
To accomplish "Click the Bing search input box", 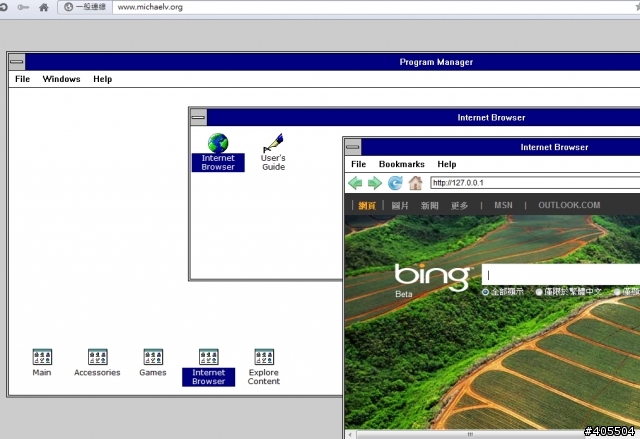I will coord(561,274).
